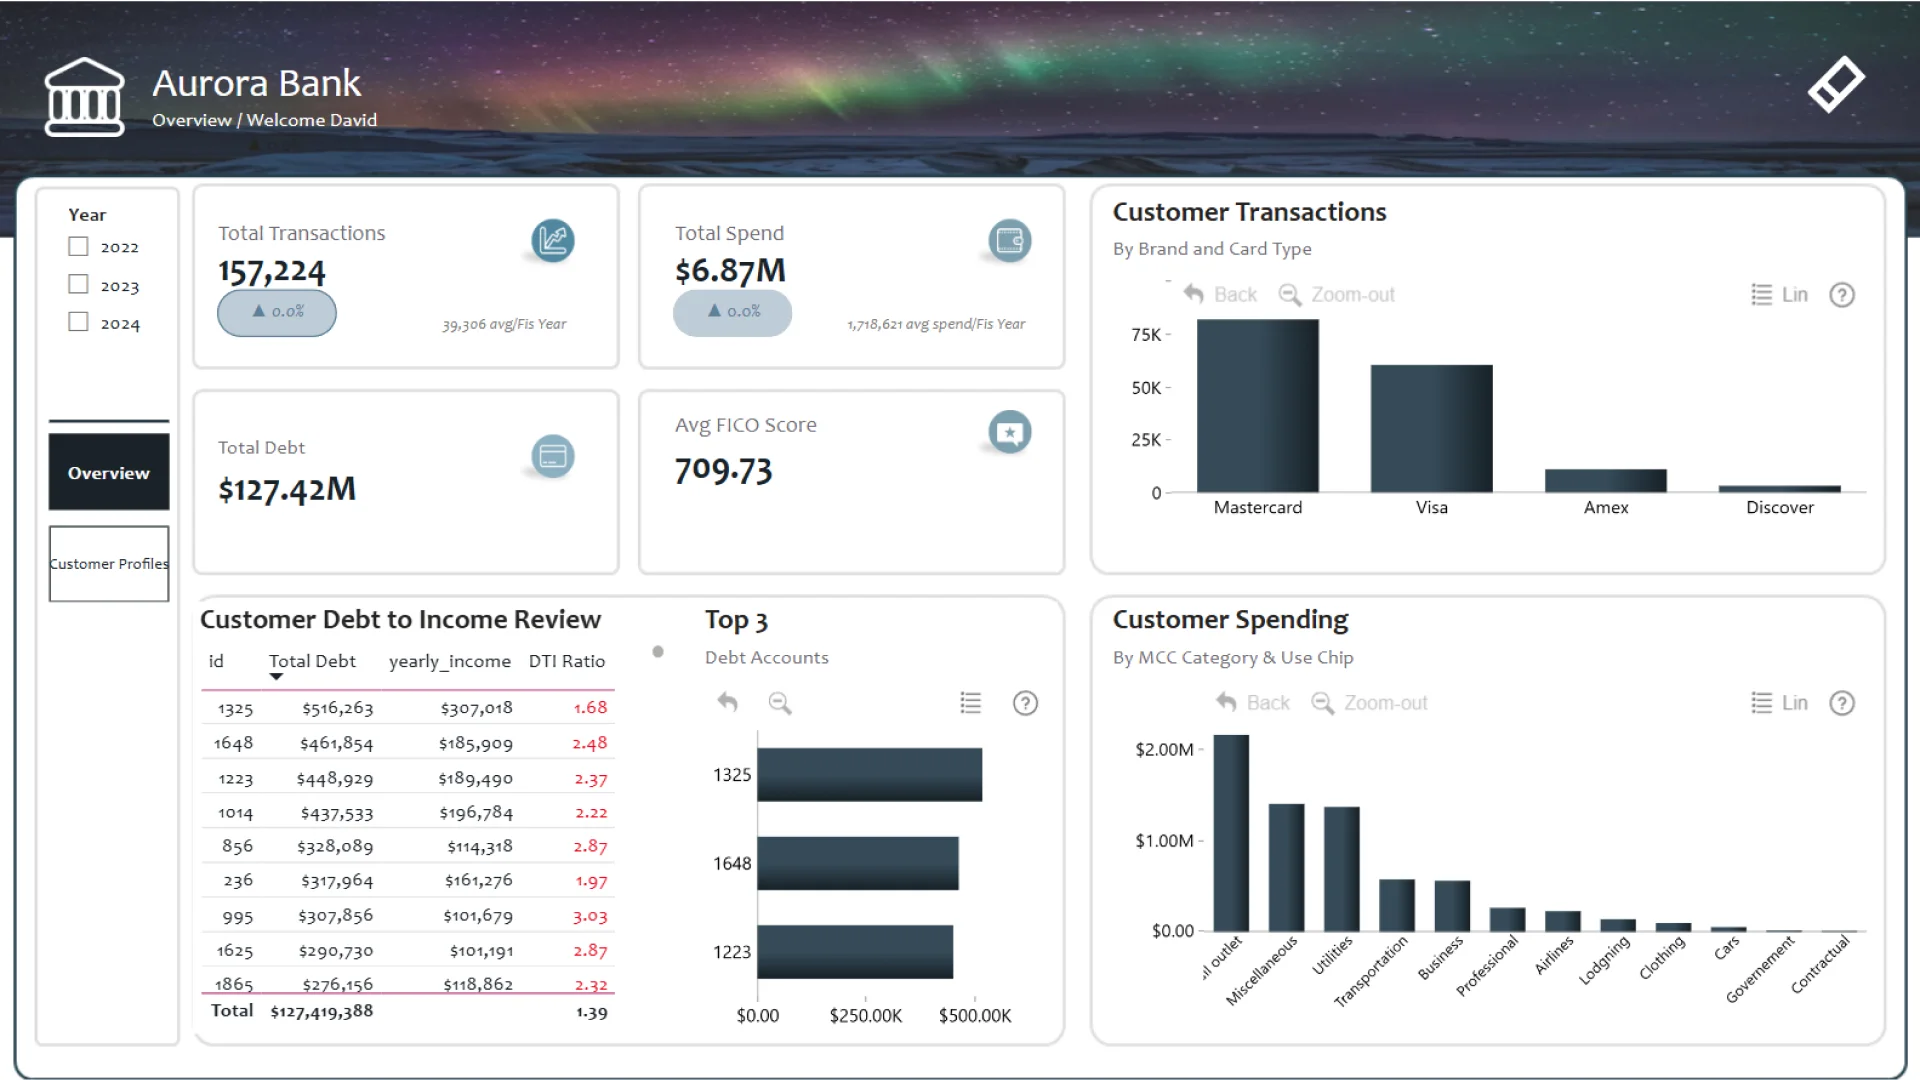Click Back arrow in Customer Spending chart

pos(1227,702)
